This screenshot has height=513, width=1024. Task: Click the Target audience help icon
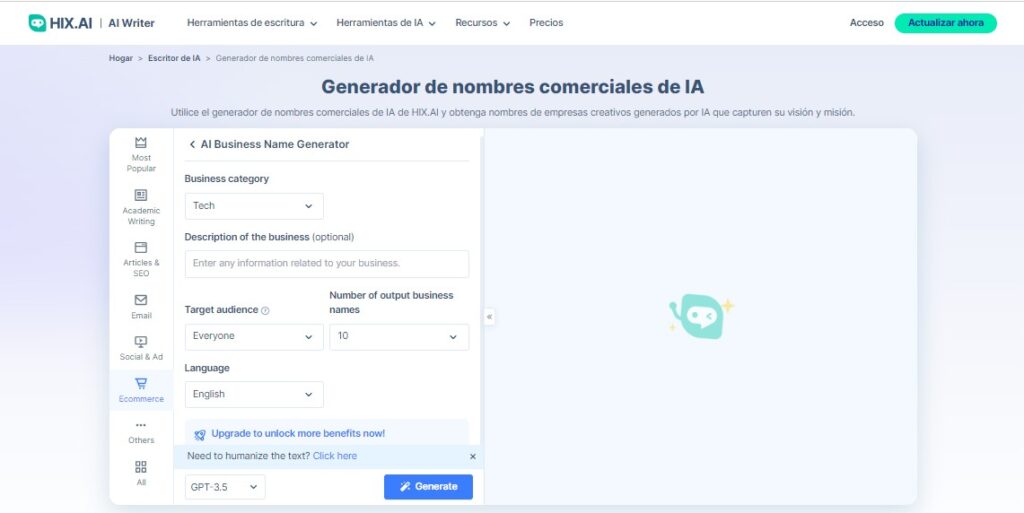pos(265,311)
